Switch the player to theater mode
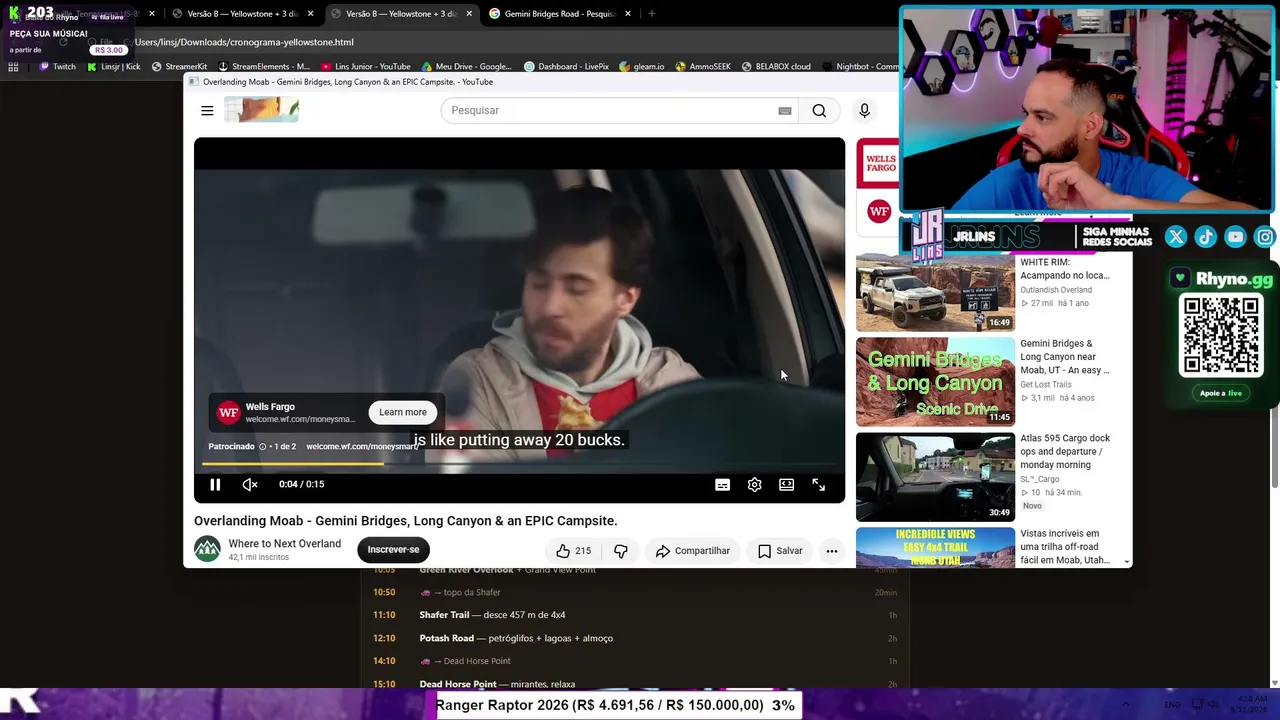This screenshot has height=720, width=1280. point(786,484)
